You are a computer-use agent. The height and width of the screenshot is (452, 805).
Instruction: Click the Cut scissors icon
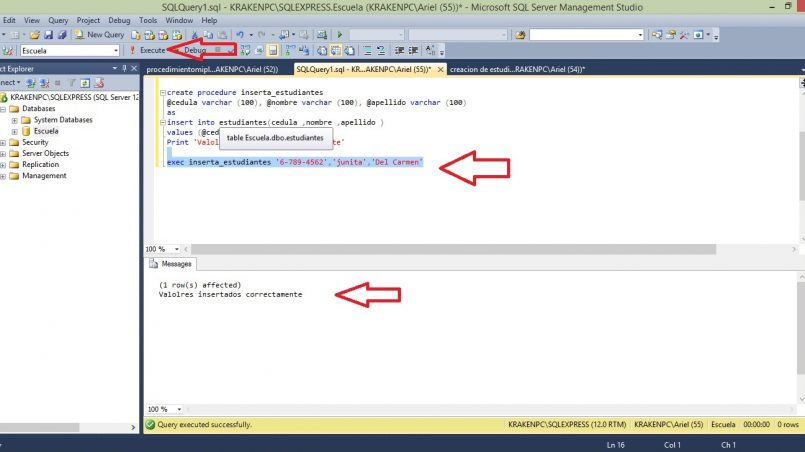[195, 35]
